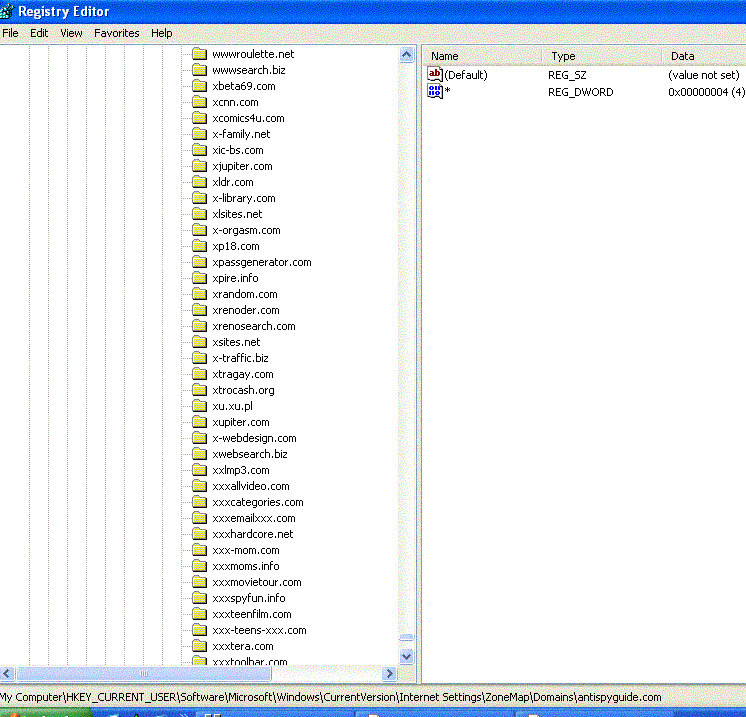Open the Favorites menu
This screenshot has width=746, height=717.
click(117, 33)
